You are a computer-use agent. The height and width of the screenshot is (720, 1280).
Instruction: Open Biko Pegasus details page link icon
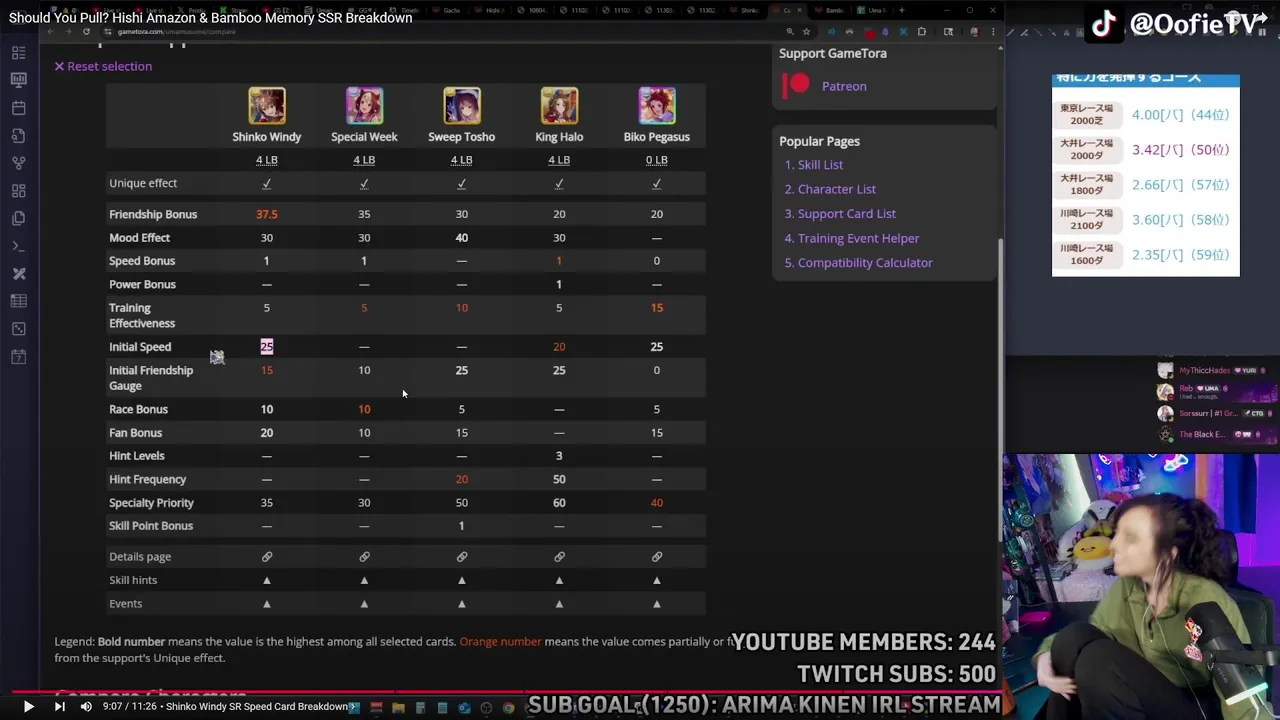[x=657, y=557]
